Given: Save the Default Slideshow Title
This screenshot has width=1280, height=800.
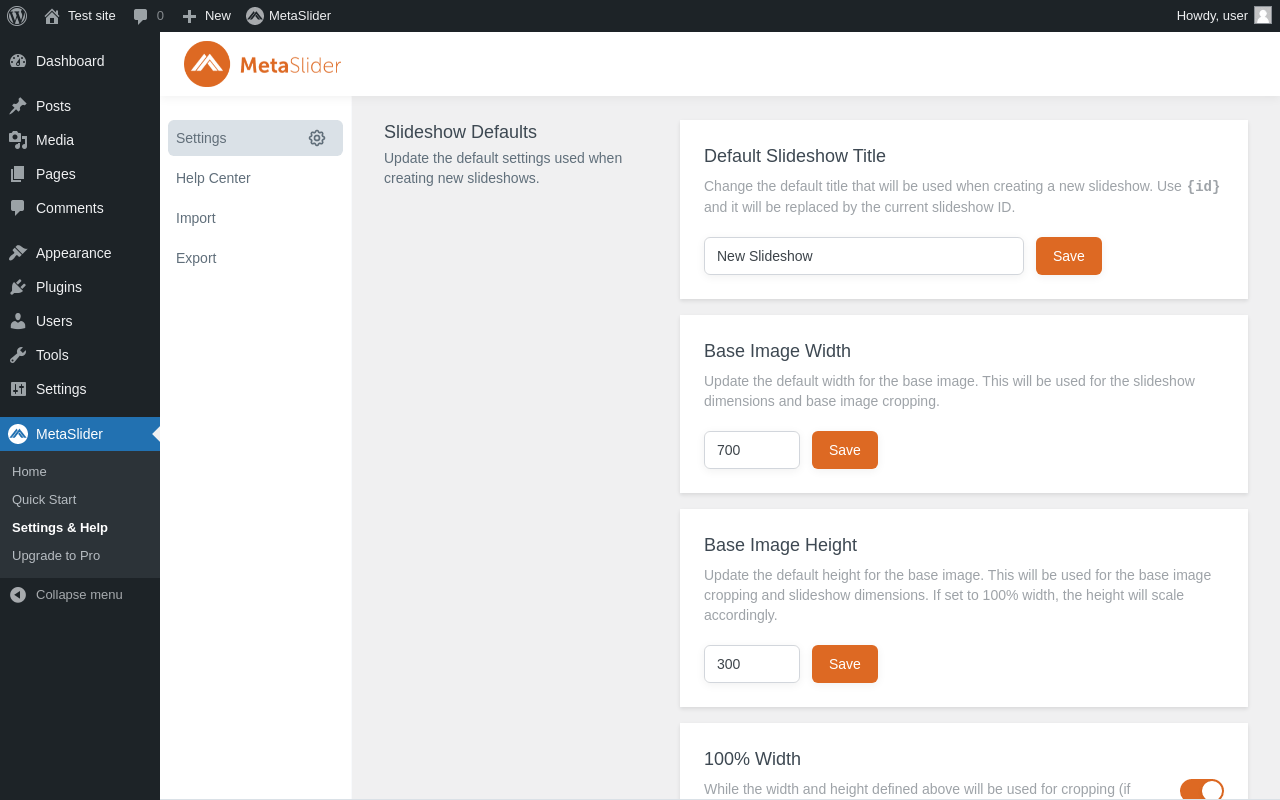Looking at the screenshot, I should coord(1068,256).
